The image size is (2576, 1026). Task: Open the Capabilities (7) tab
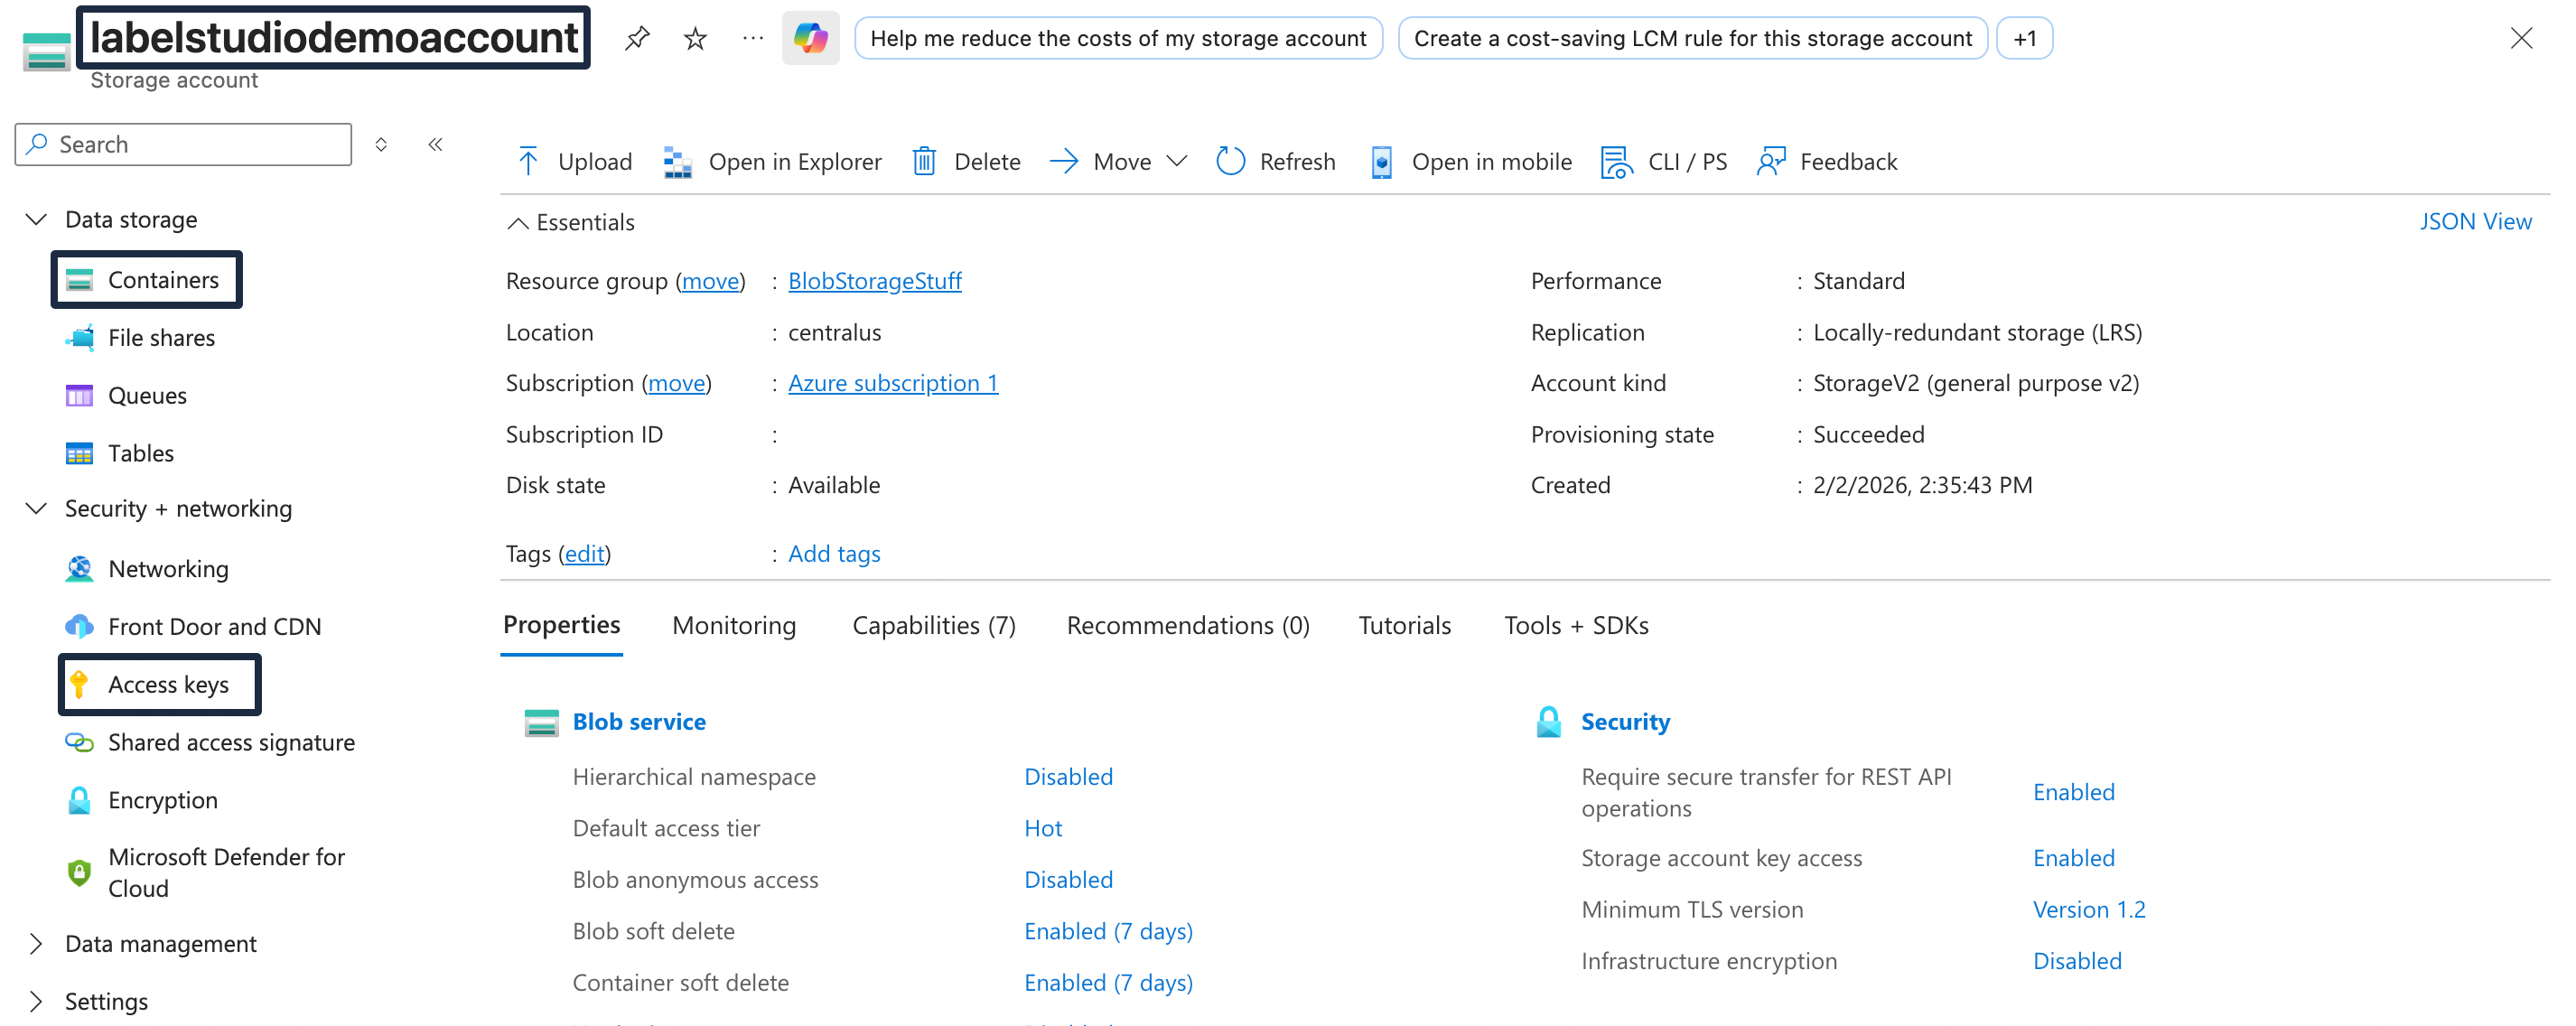click(933, 625)
